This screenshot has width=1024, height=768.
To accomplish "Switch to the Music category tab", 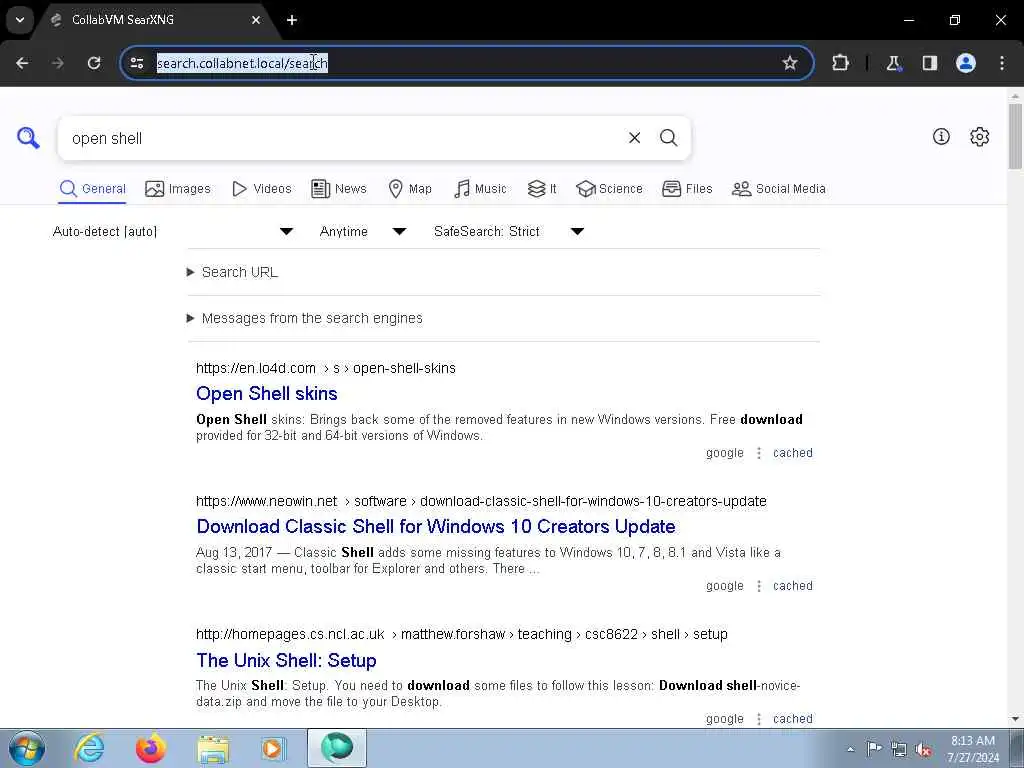I will 480,189.
